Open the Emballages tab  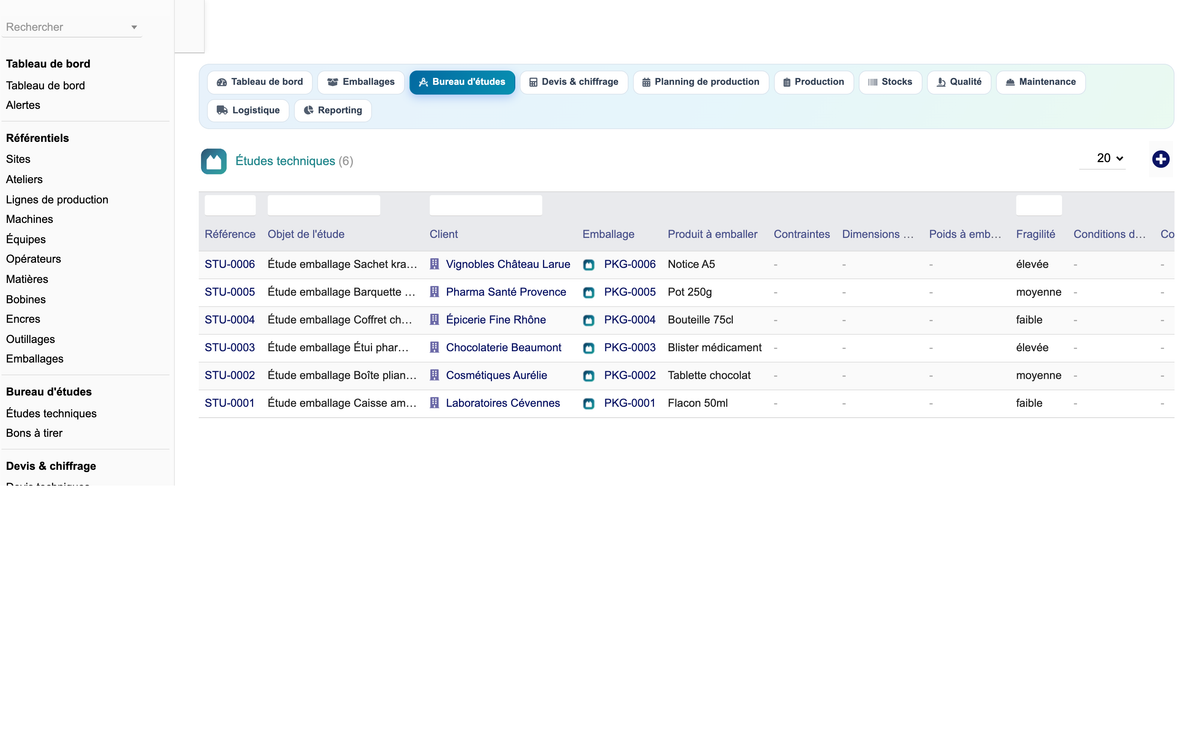coord(361,82)
